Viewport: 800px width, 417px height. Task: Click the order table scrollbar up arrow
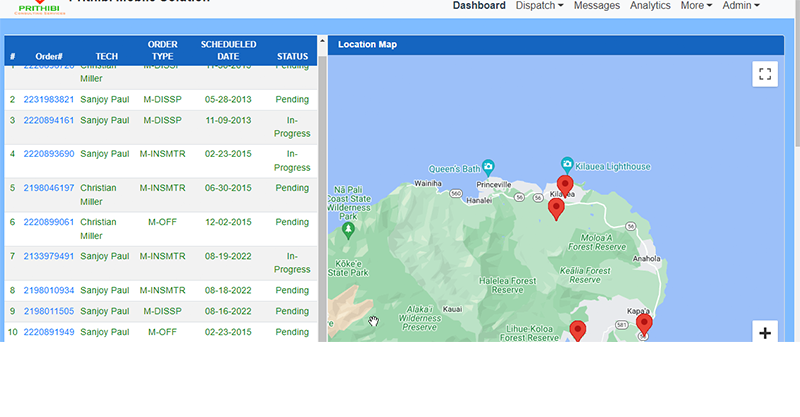click(x=322, y=40)
